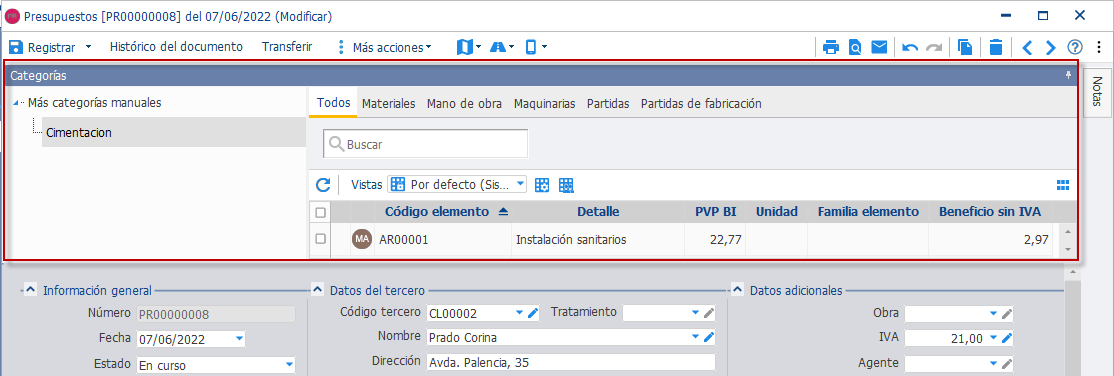Click the send email envelope icon
This screenshot has height=376, width=1114.
coord(880,48)
